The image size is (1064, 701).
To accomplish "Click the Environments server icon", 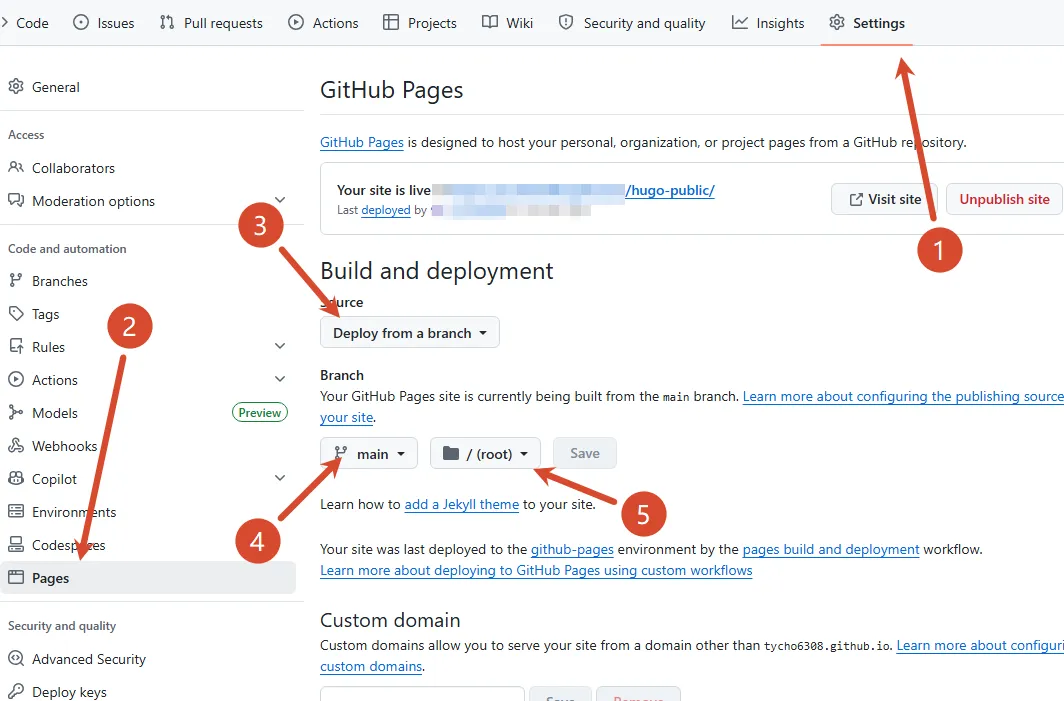I will point(16,511).
